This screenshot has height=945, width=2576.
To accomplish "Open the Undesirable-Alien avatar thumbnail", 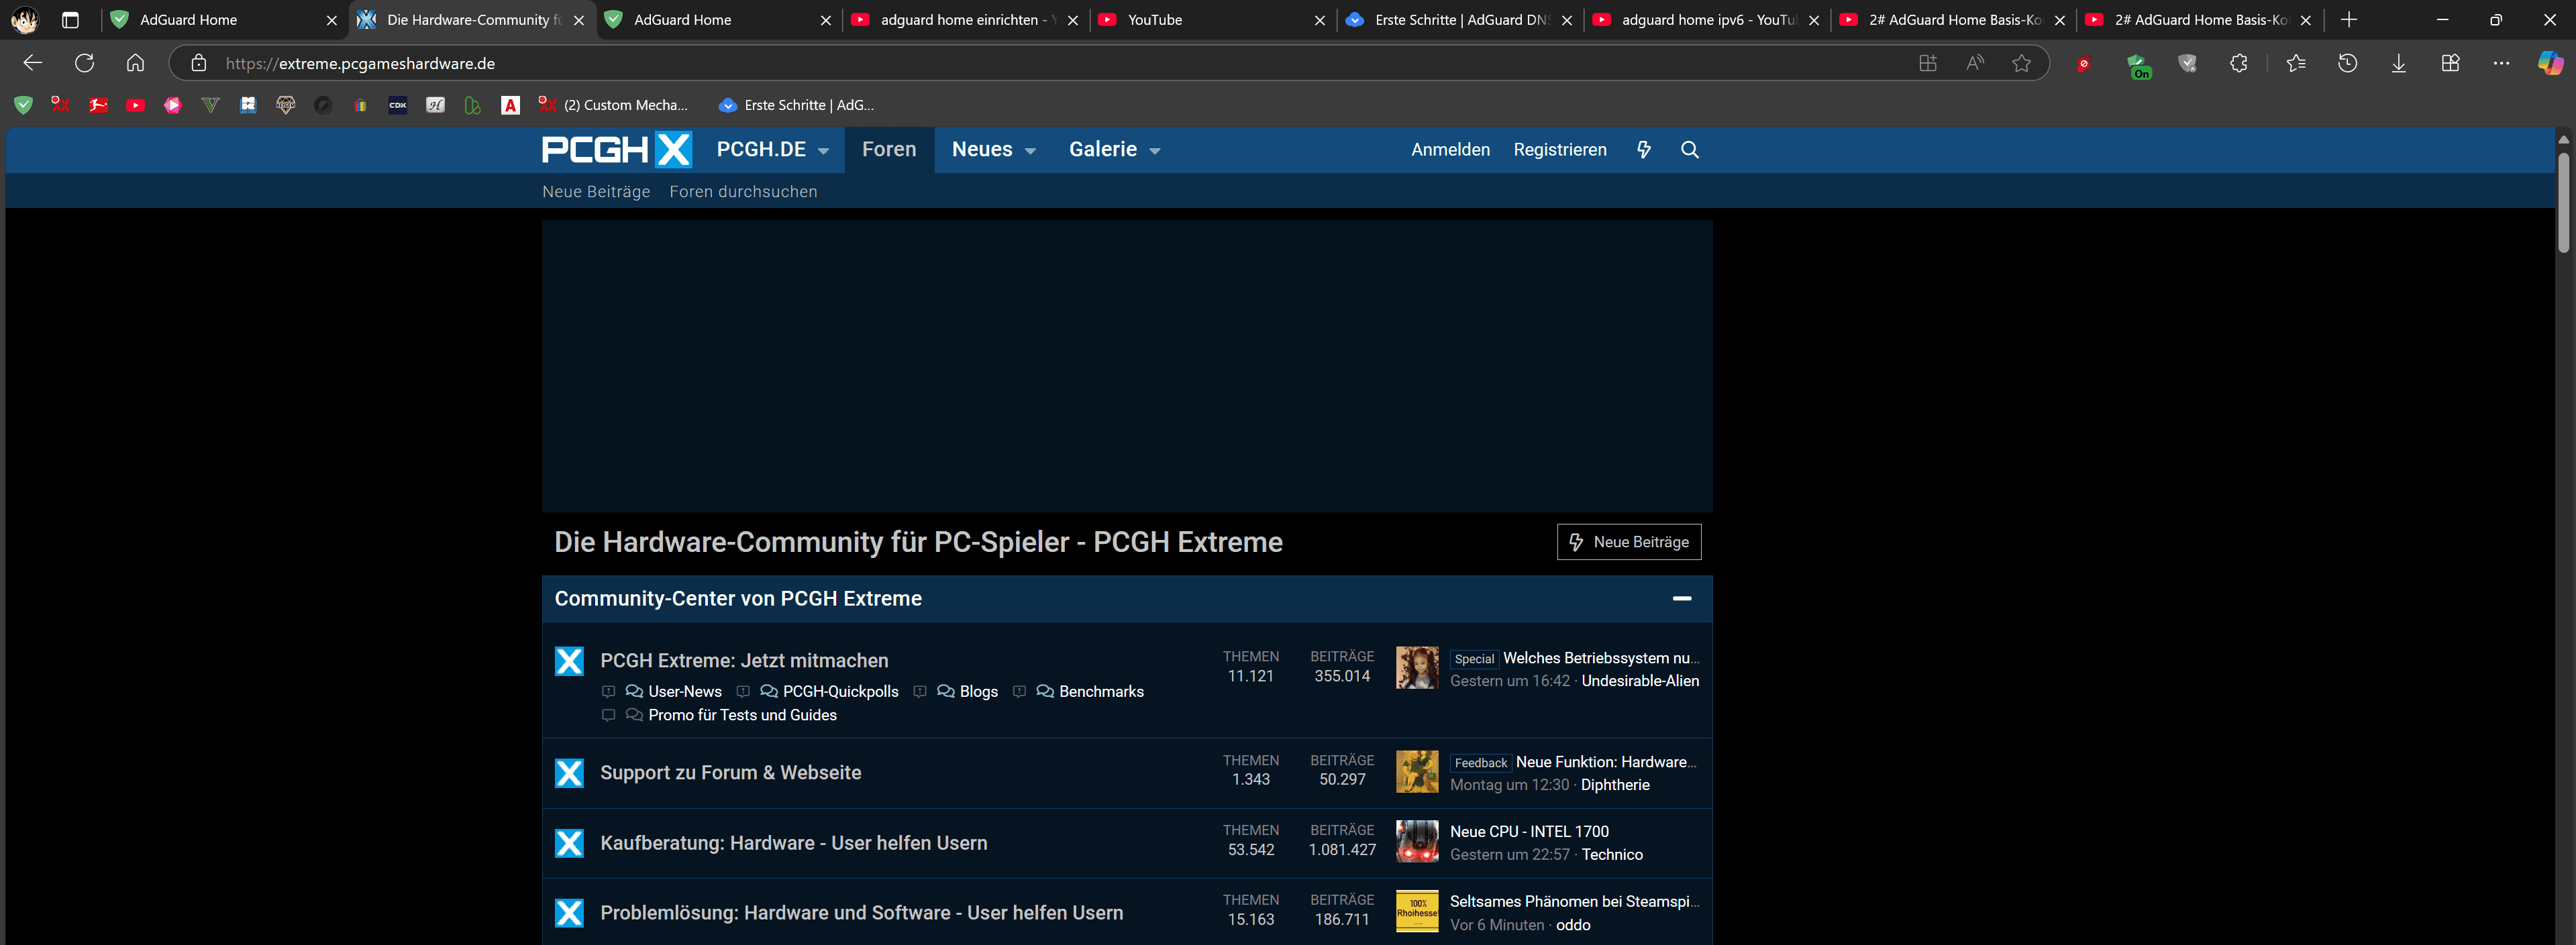I will click(x=1417, y=668).
